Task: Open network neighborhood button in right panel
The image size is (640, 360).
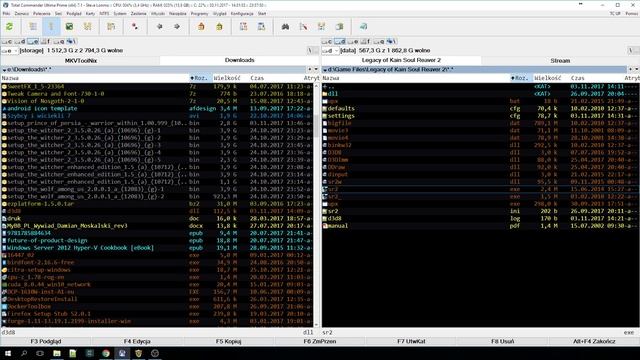Action: (391, 41)
